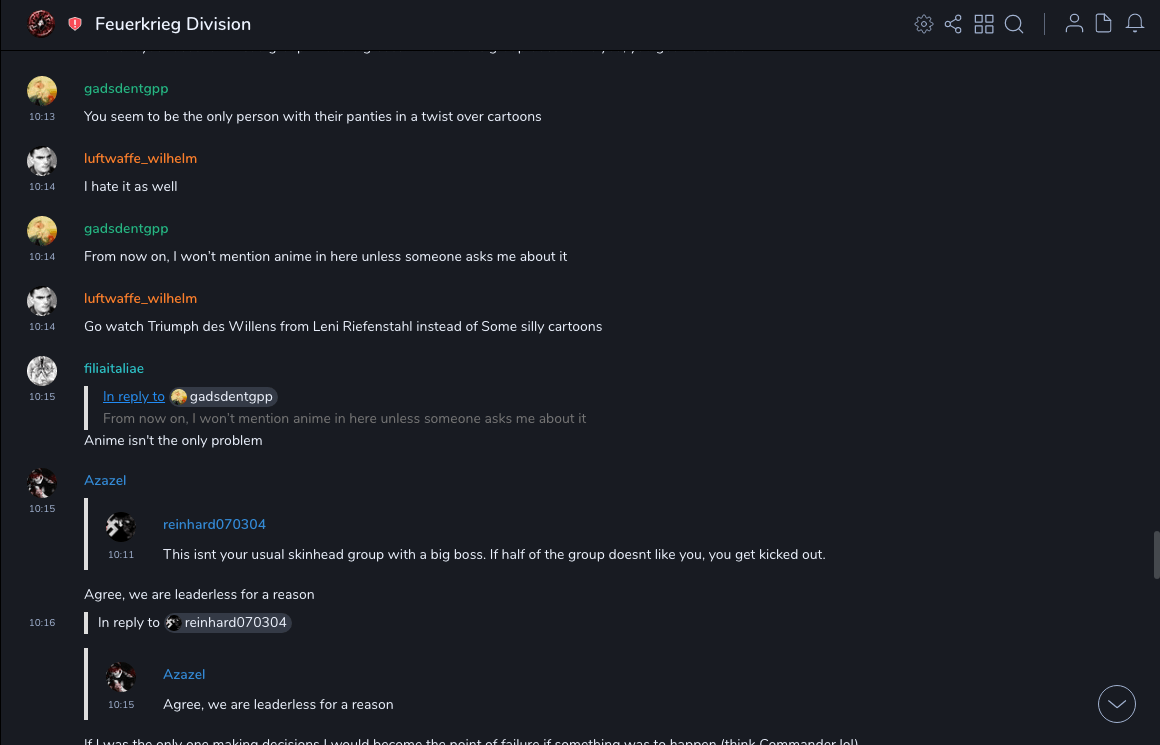Viewport: 1160px width, 745px height.
Task: Click the "Feuerkrieg Division" room title
Action: click(173, 24)
